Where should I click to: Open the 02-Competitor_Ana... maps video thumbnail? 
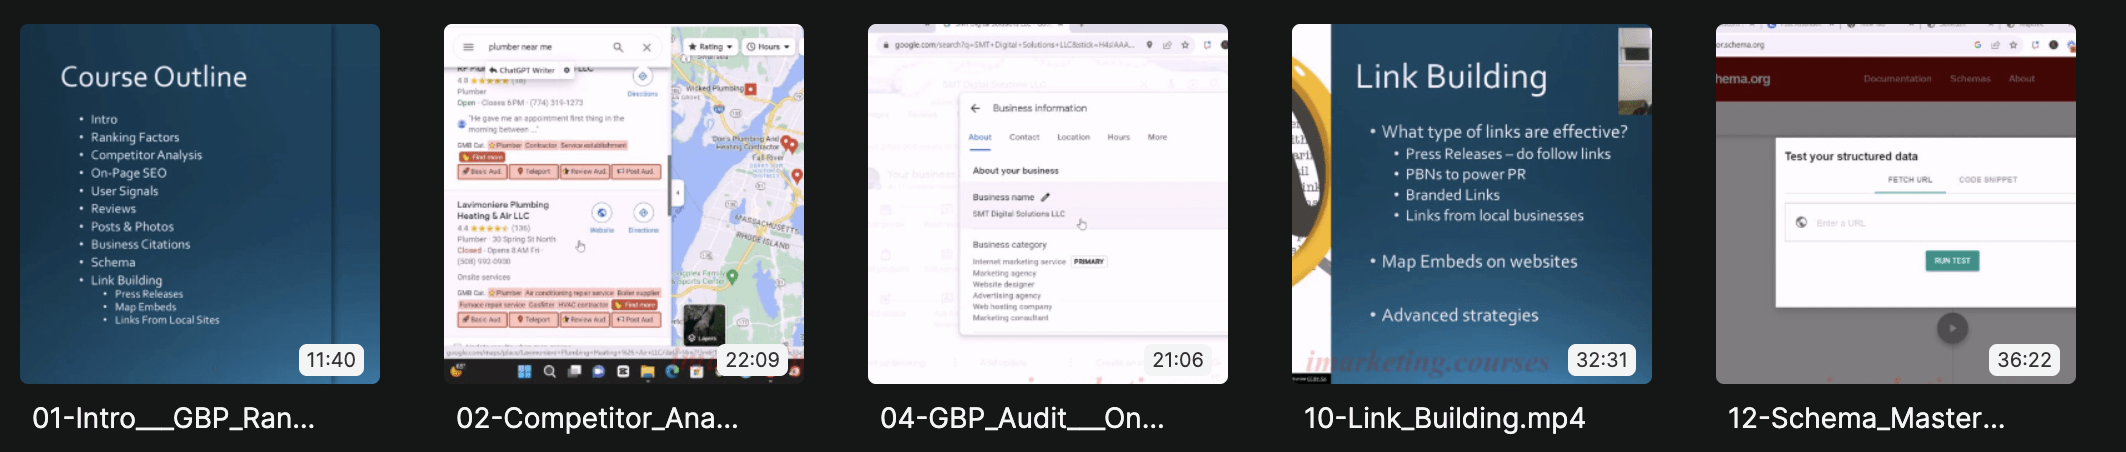[x=623, y=203]
